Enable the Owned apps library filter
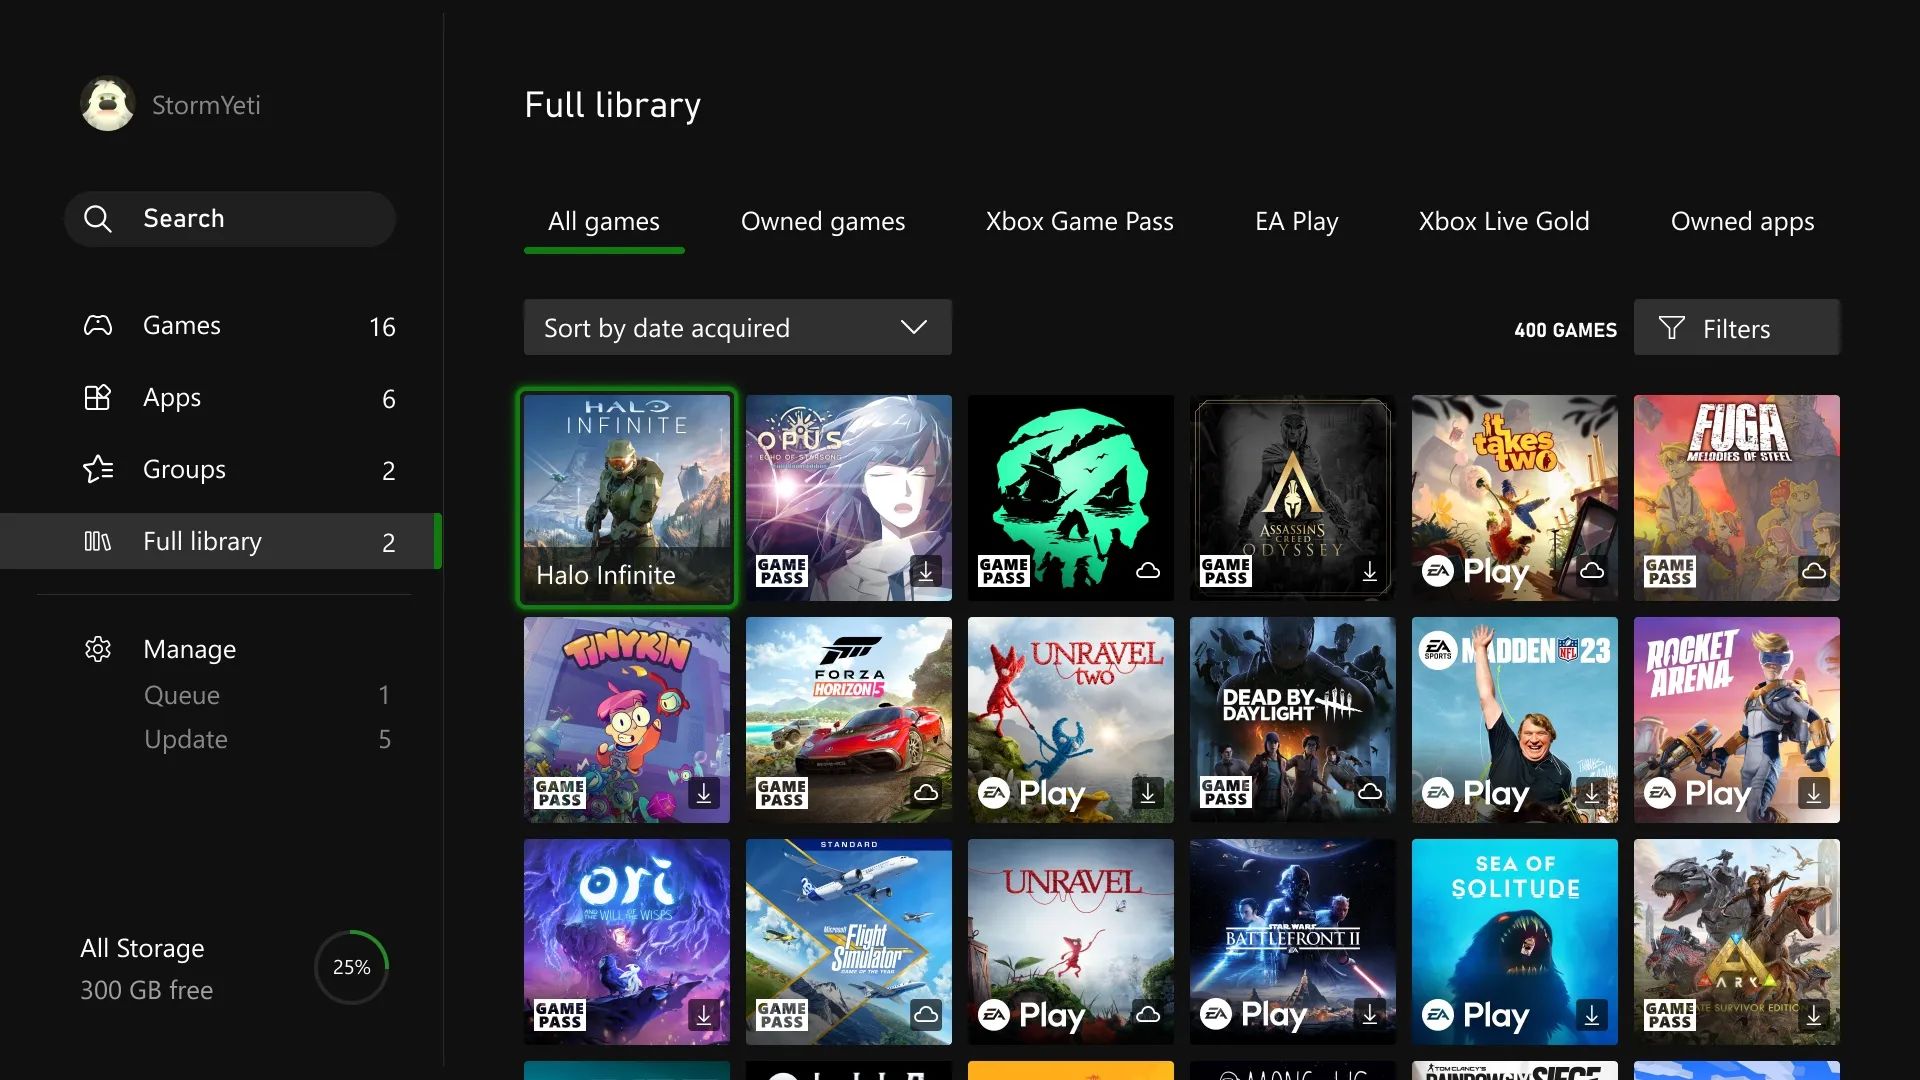This screenshot has height=1080, width=1920. pos(1742,220)
